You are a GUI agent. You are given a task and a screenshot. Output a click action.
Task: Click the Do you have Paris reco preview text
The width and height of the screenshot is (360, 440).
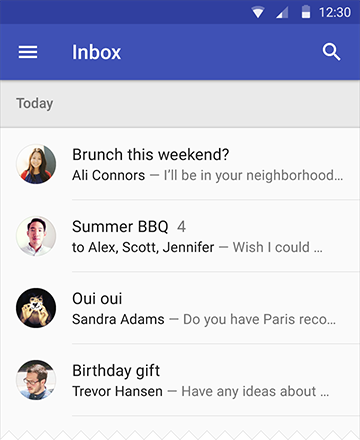click(x=260, y=319)
